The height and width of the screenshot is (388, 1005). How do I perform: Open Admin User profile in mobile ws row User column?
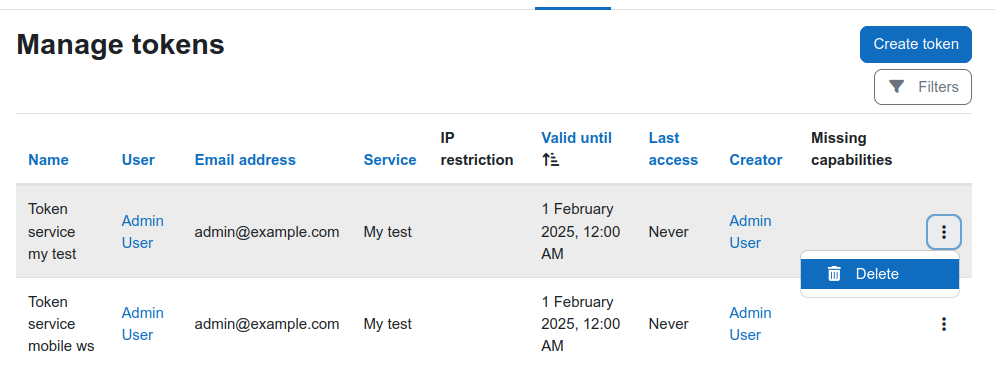click(142, 324)
